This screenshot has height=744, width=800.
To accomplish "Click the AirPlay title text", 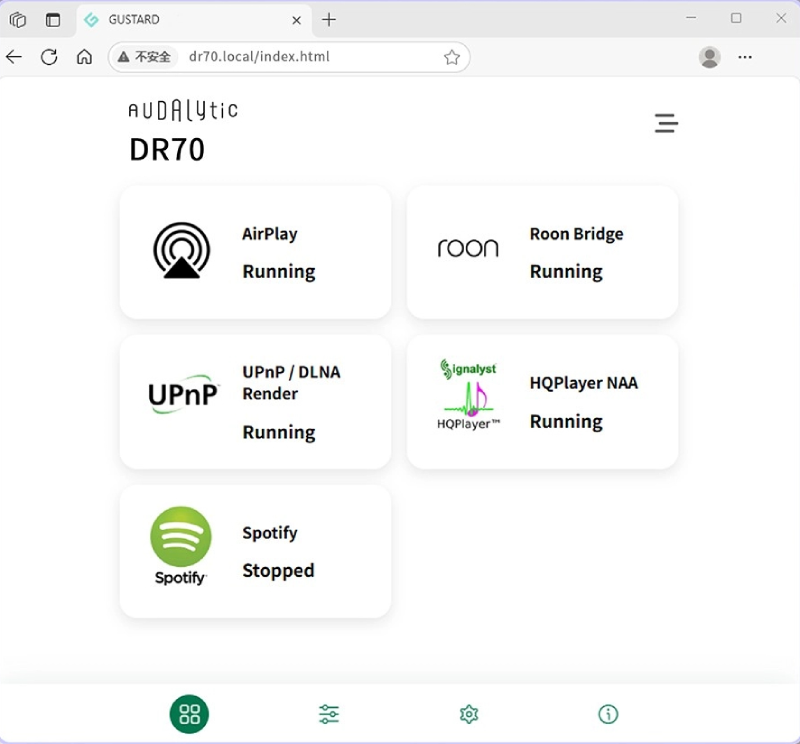I will click(270, 234).
